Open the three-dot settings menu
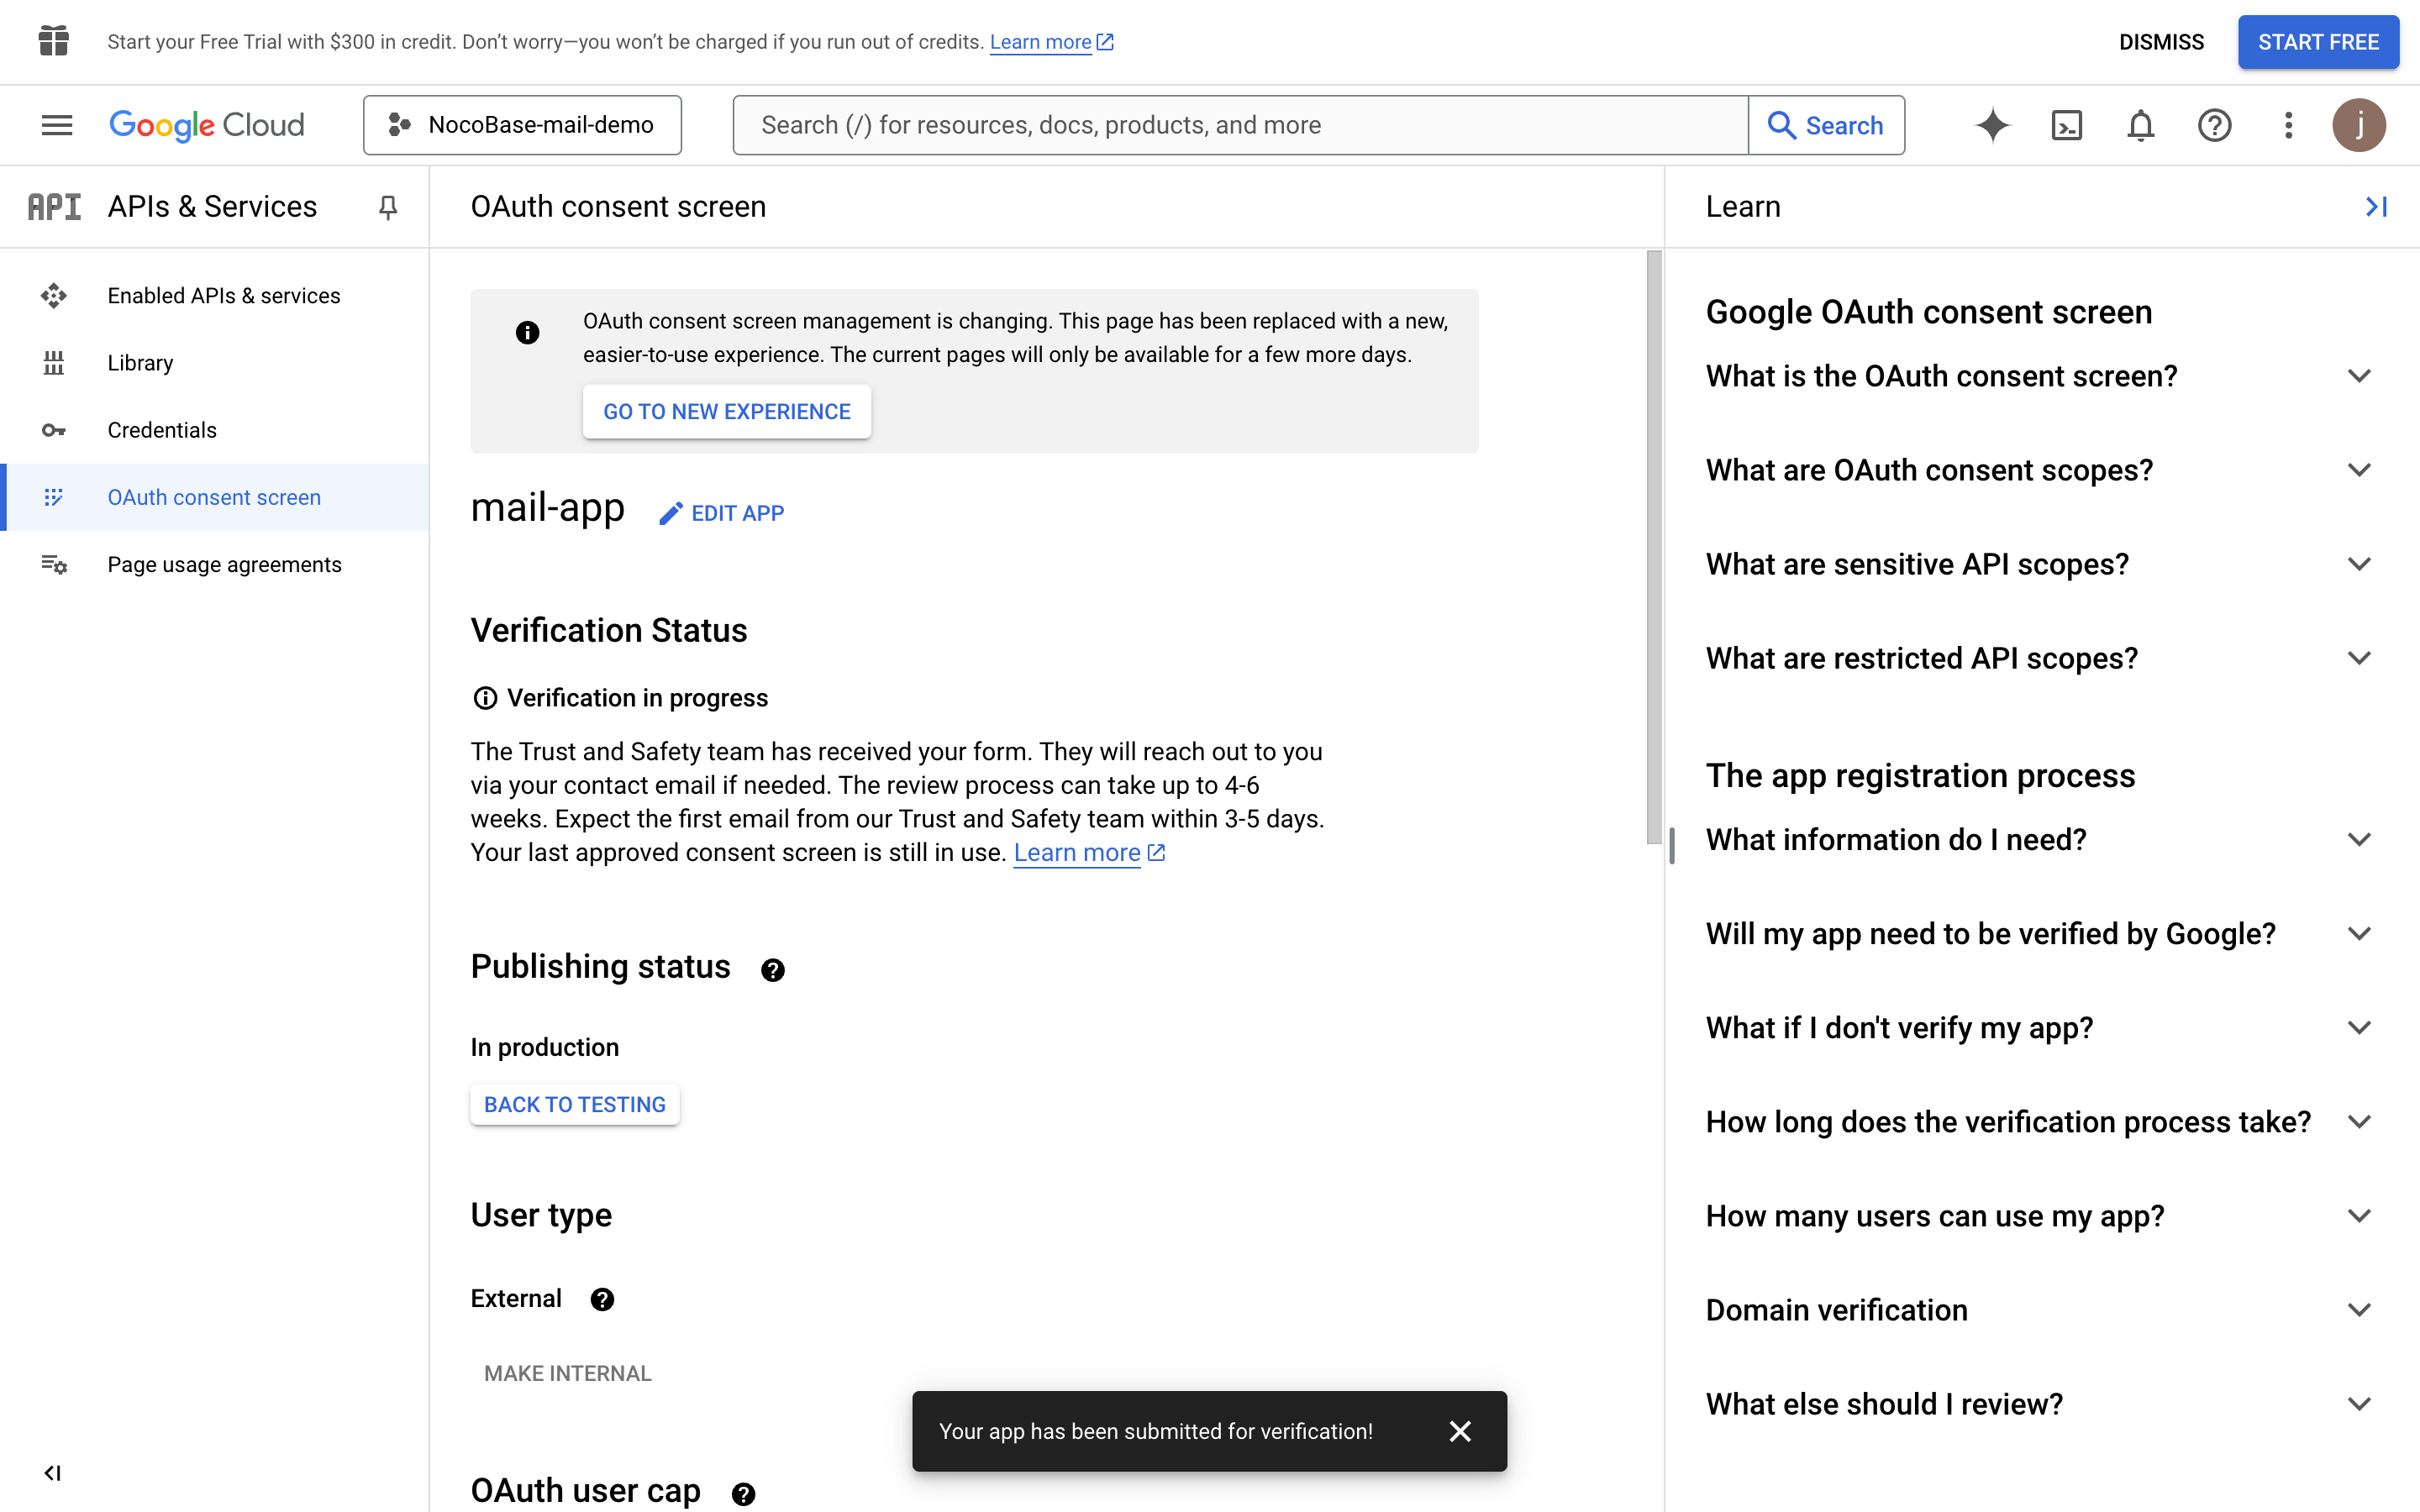Viewport: 2420px width, 1512px height. (x=2288, y=125)
